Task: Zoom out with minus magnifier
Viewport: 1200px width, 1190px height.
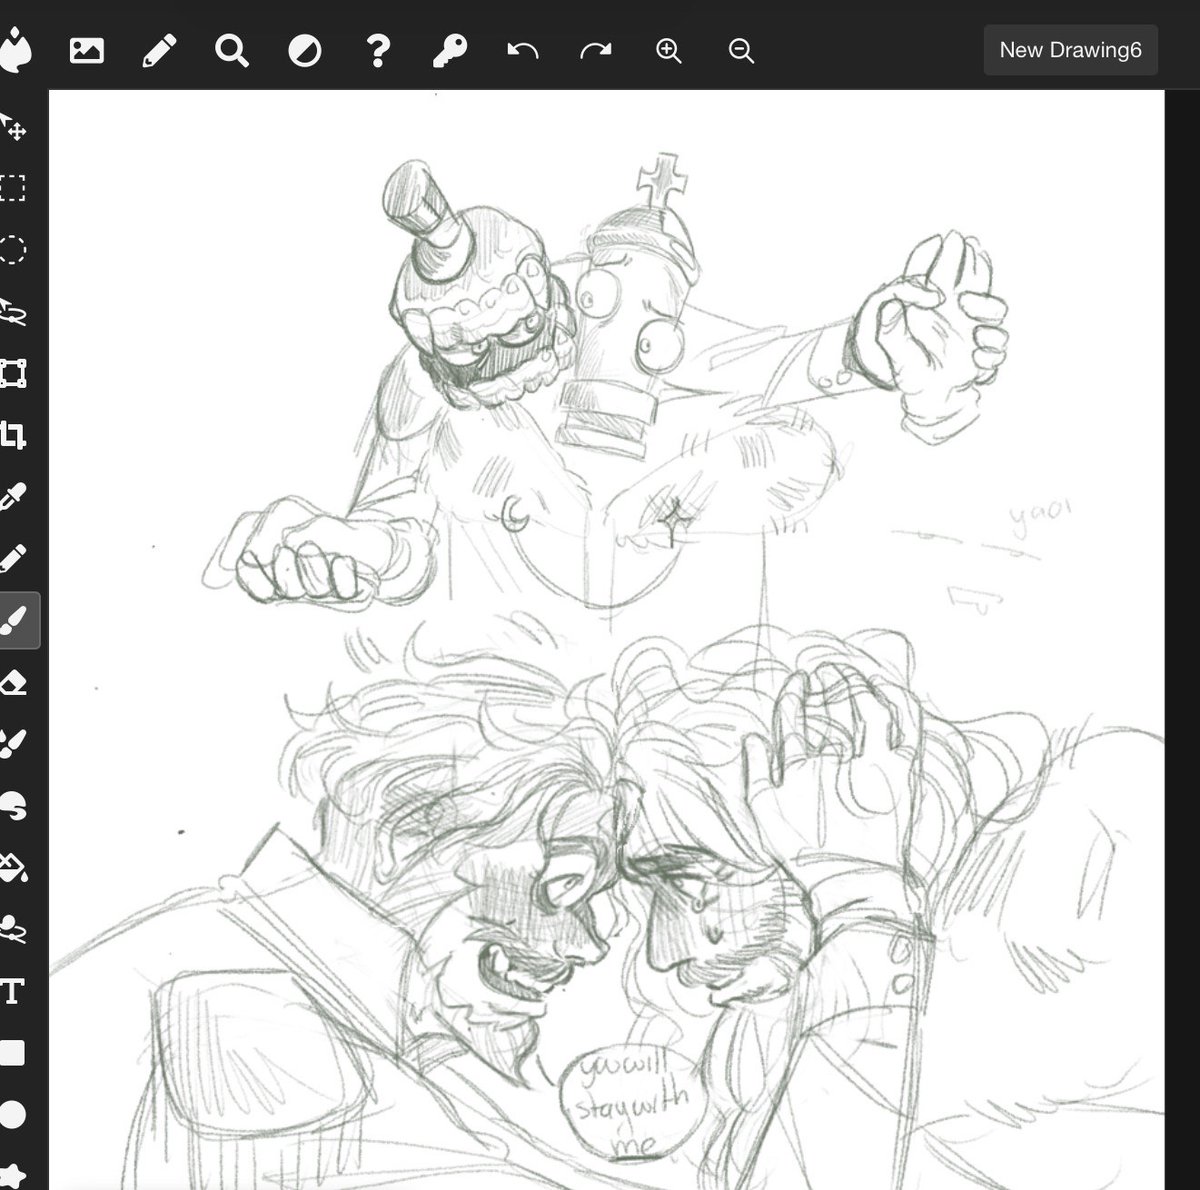Action: click(x=741, y=50)
